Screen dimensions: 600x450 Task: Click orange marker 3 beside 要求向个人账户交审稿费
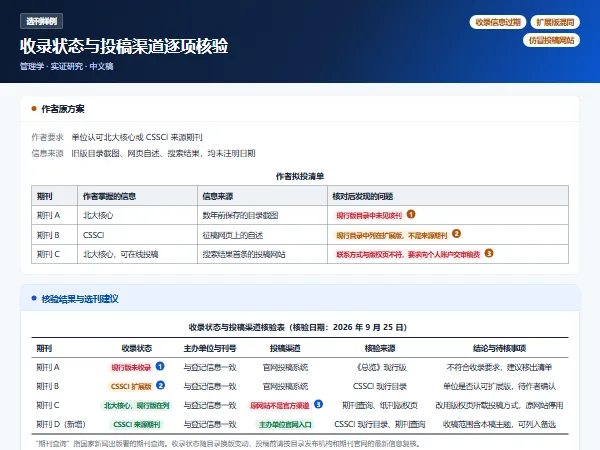(x=489, y=253)
